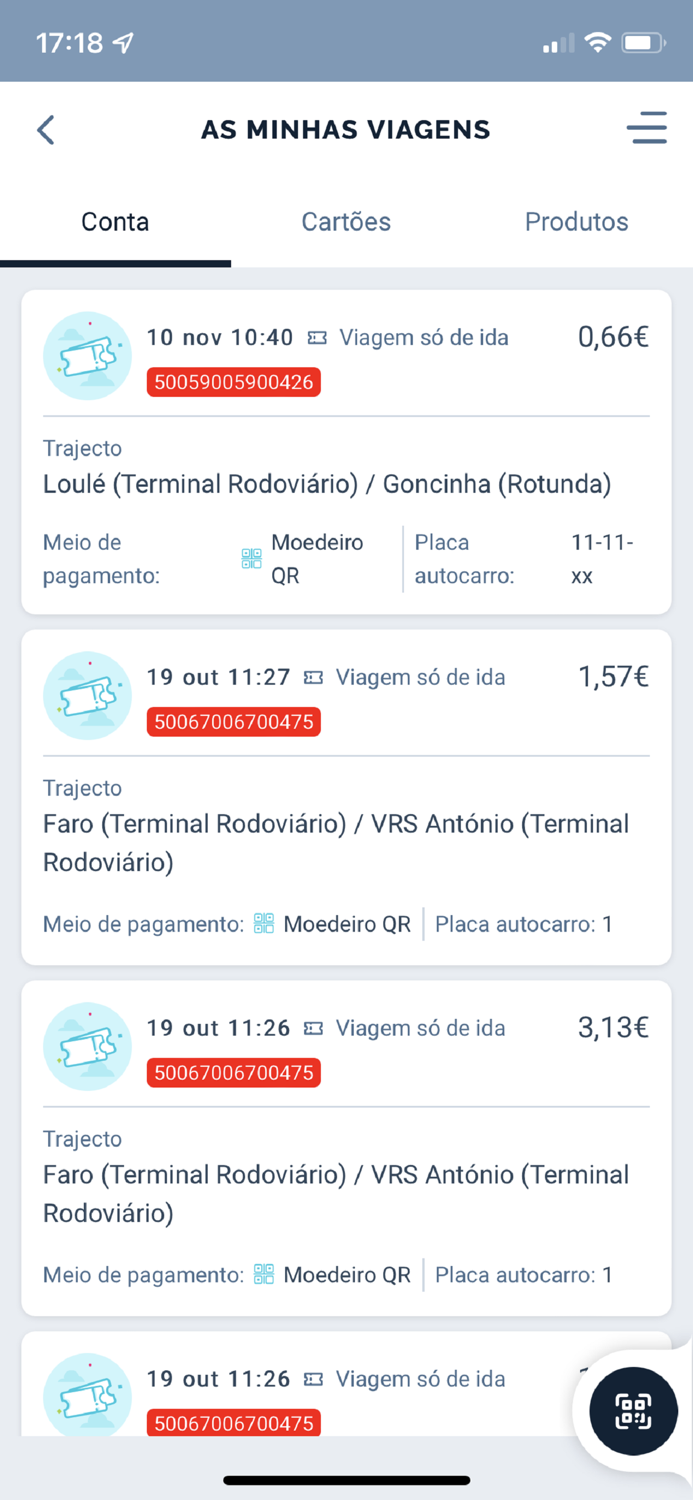
Task: Tap the back arrow to leave As Minhas Viagens
Action: 45,129
